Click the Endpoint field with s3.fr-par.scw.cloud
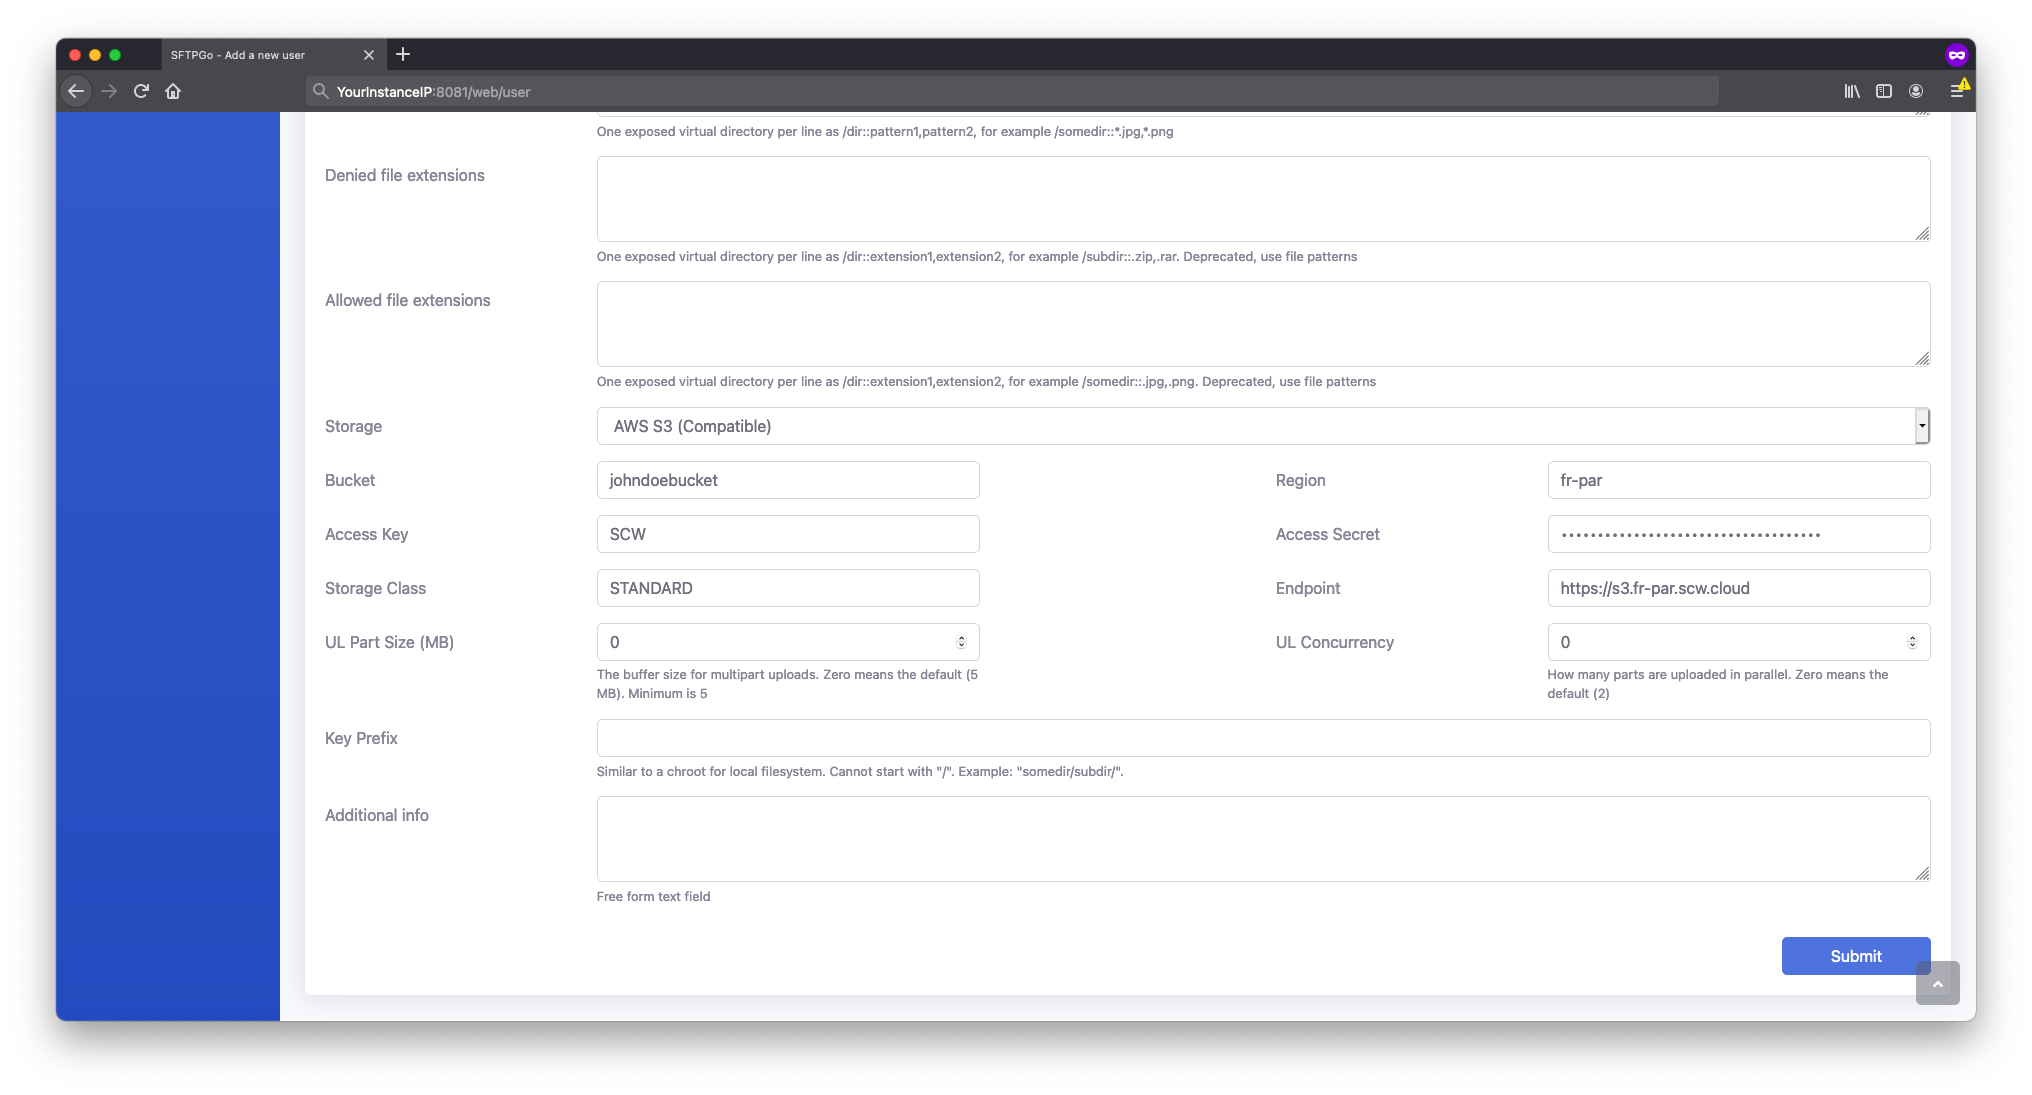This screenshot has height=1095, width=2032. [1739, 588]
